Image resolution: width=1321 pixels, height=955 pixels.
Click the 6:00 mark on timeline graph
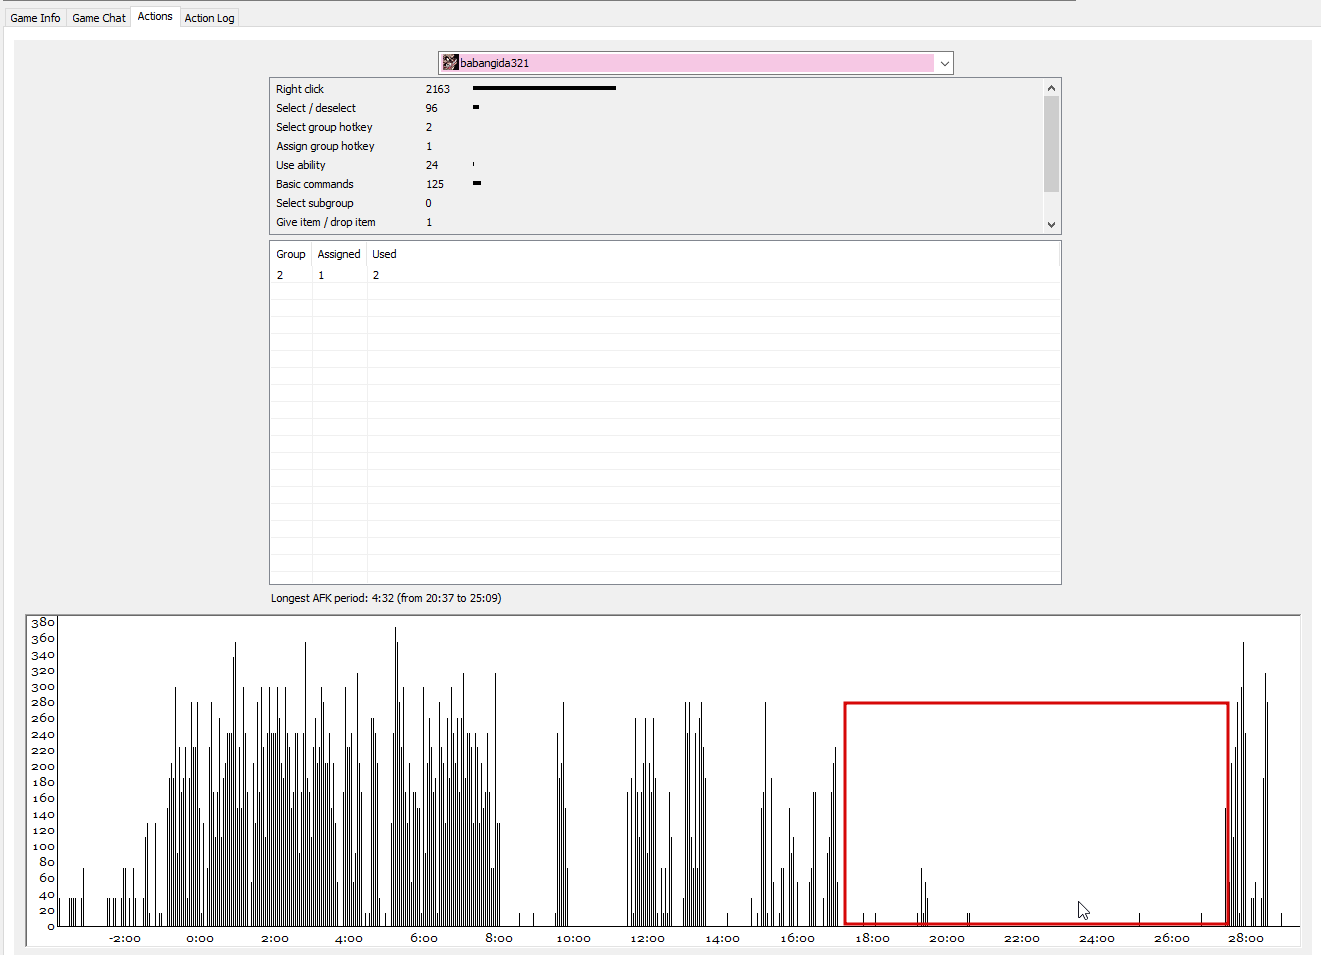coord(424,938)
